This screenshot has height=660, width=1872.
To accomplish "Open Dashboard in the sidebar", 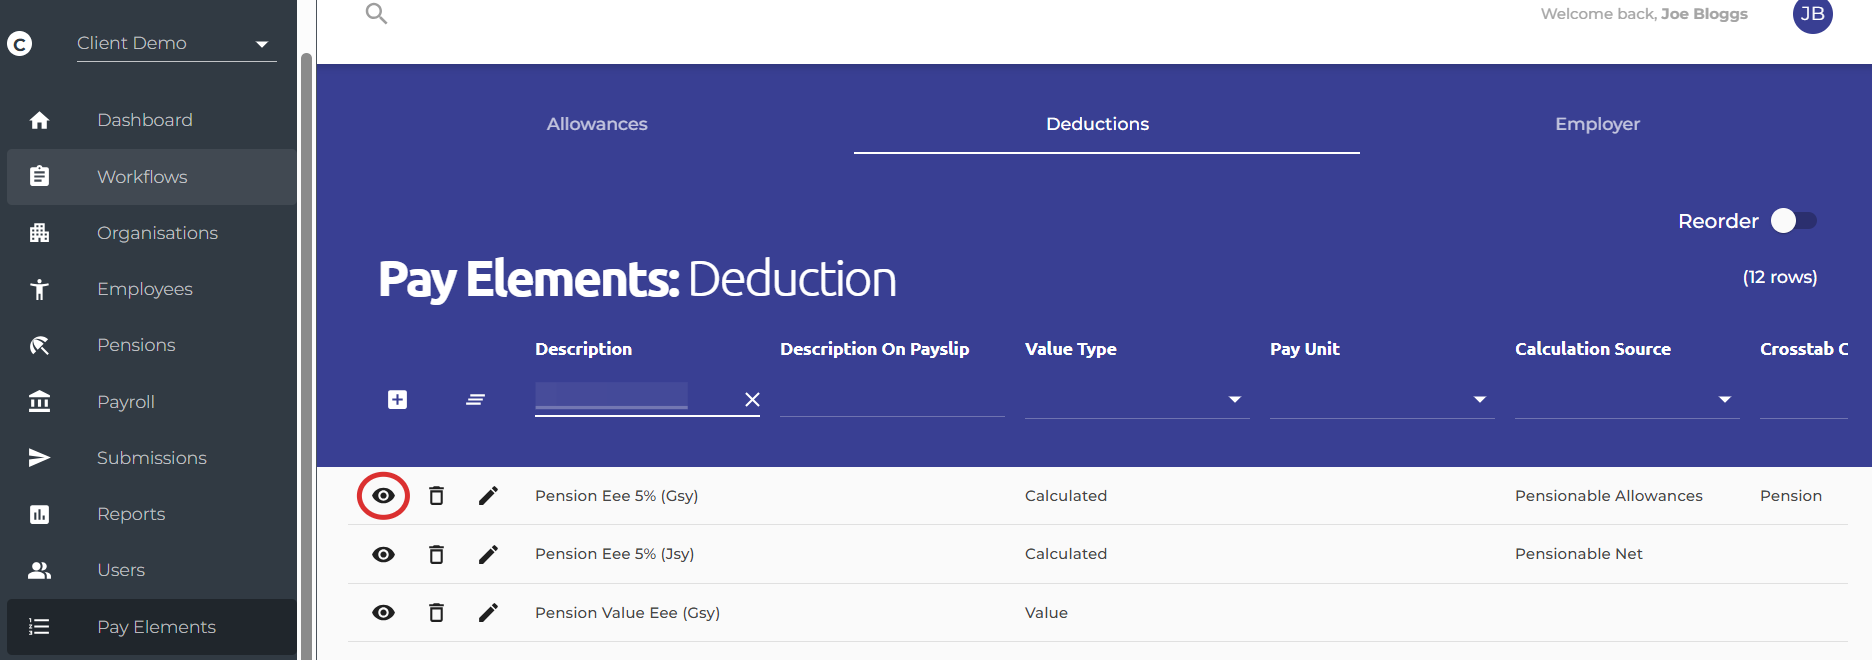I will tap(151, 120).
